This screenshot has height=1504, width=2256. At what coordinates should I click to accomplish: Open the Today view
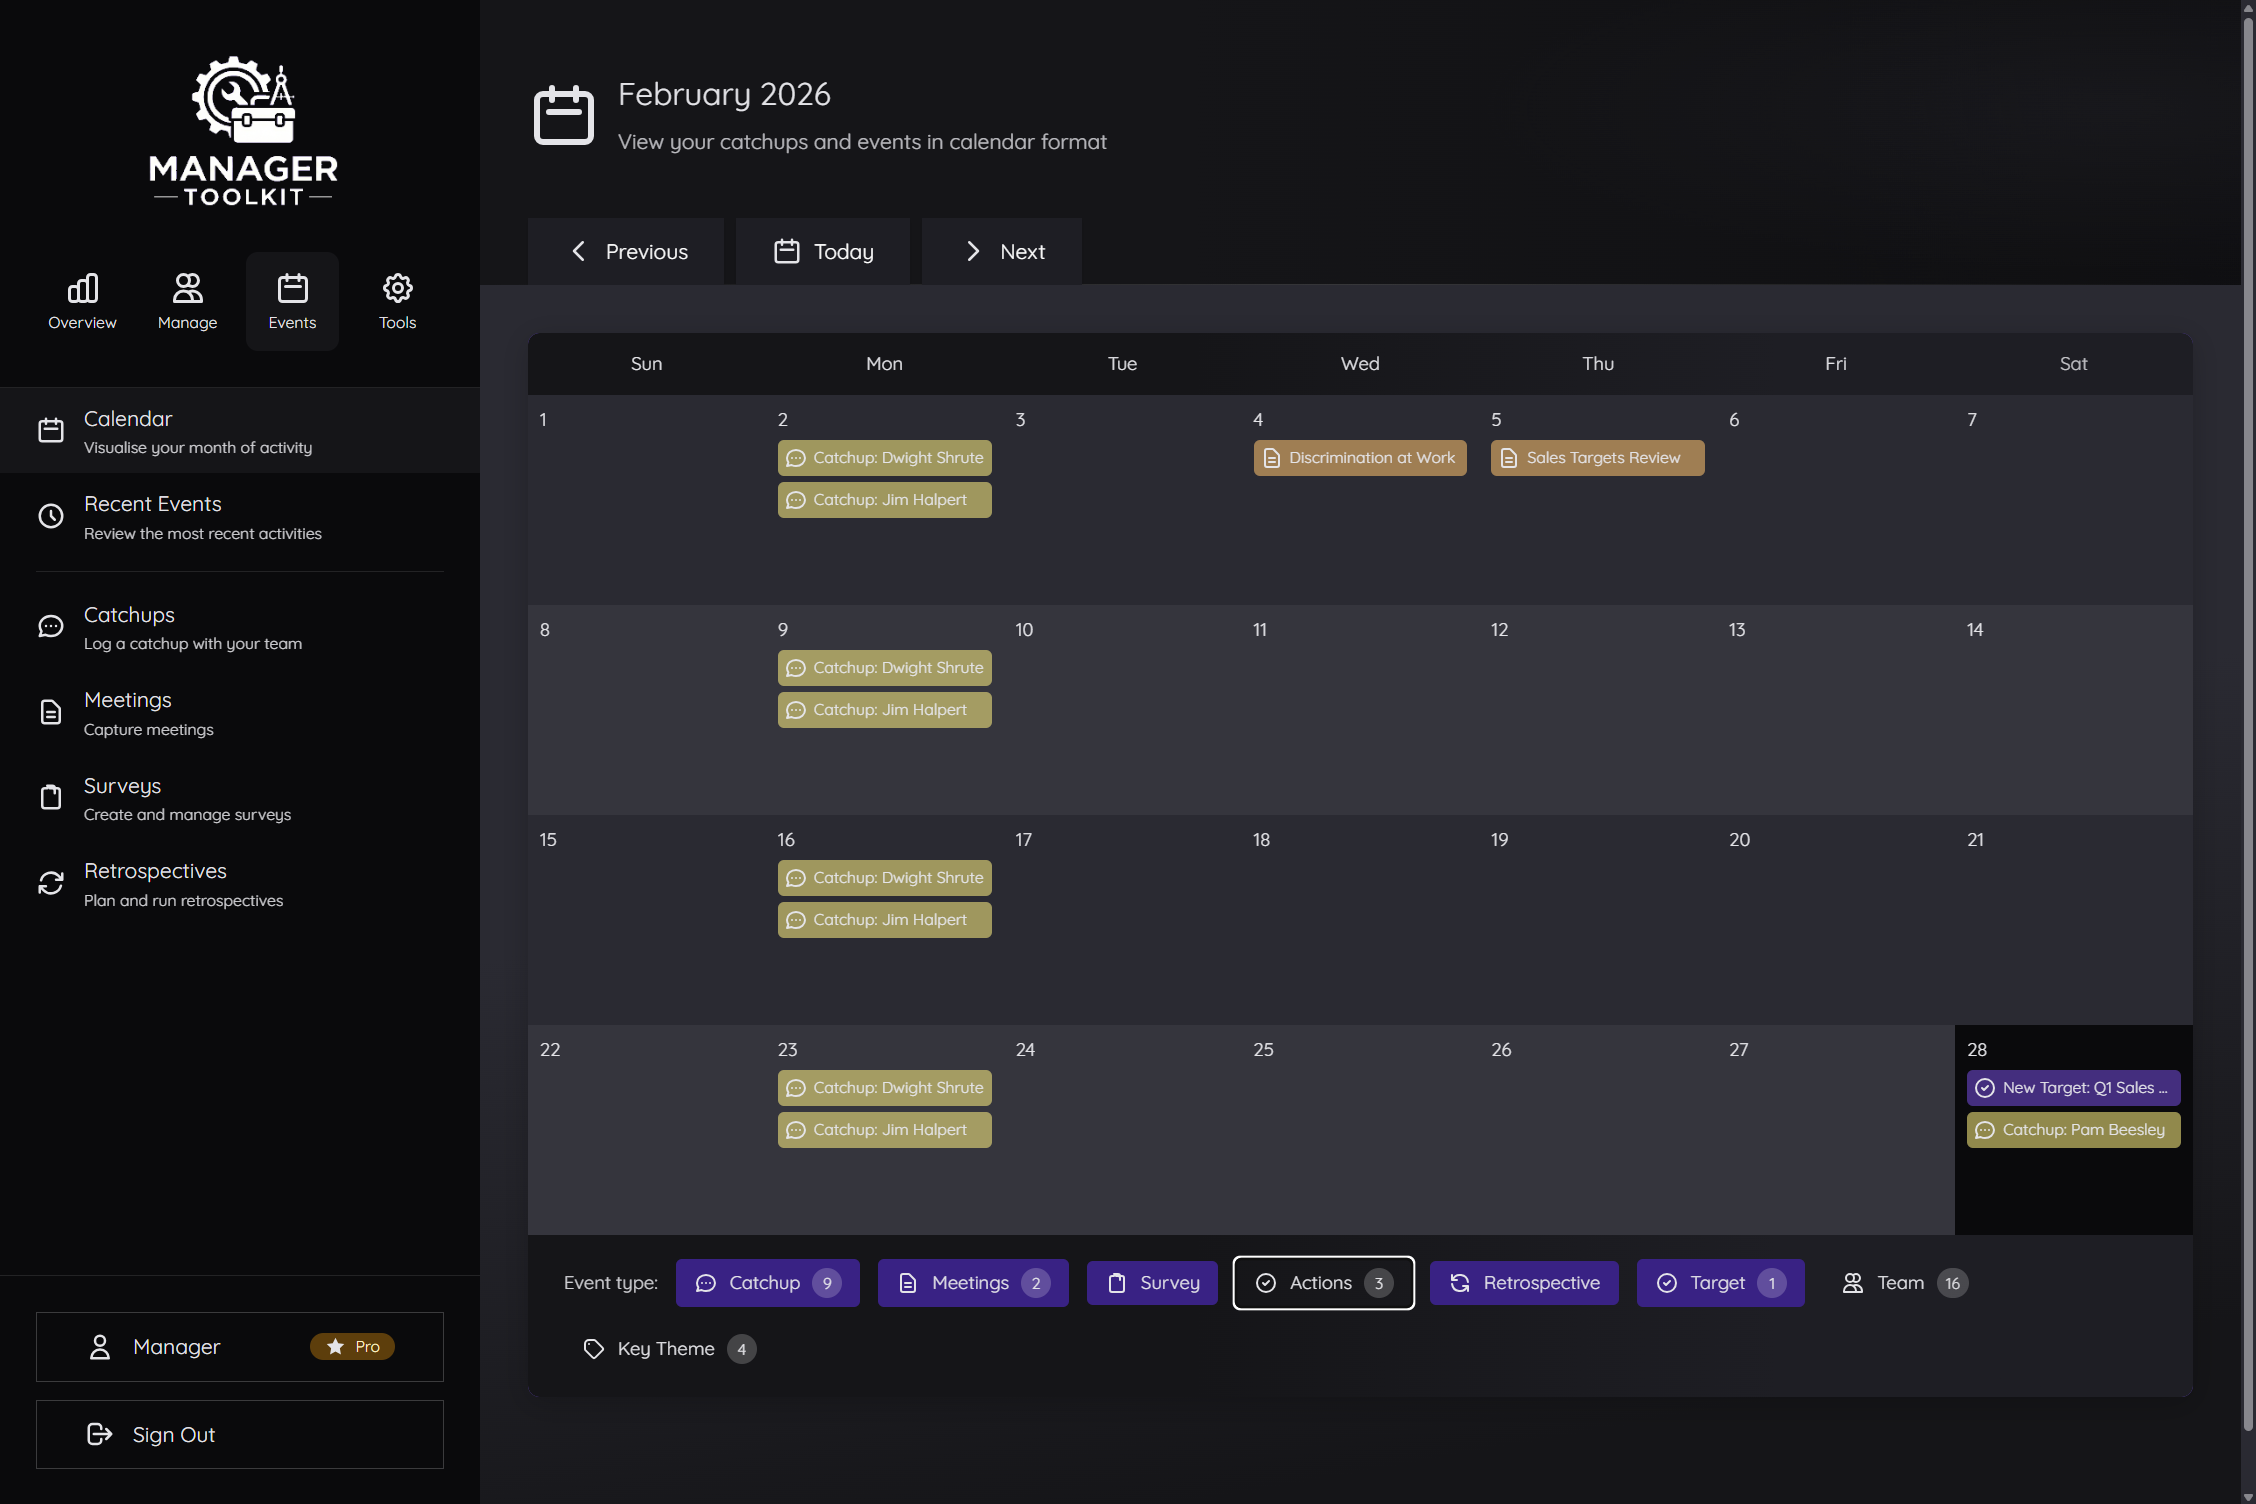[822, 251]
